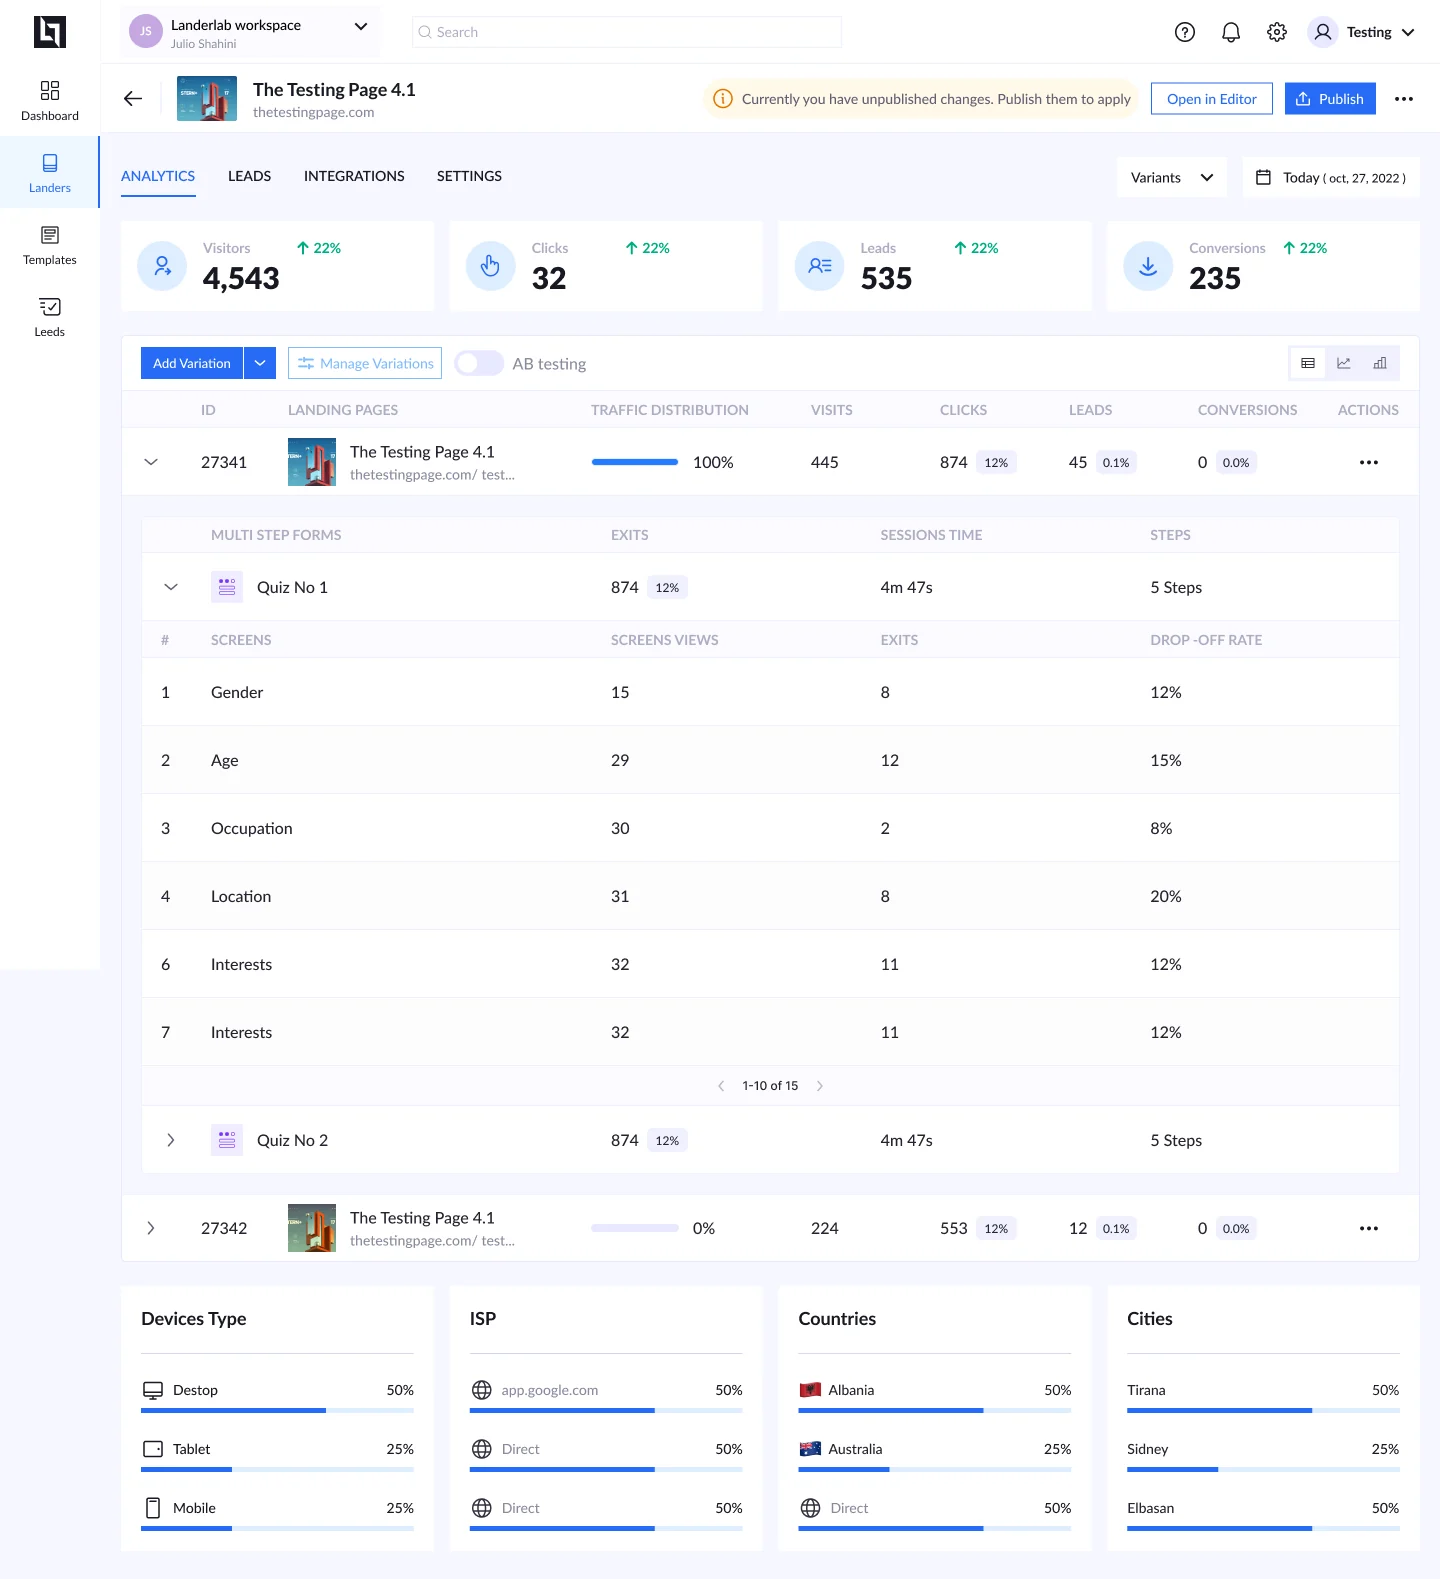Select the Analytics tab
The width and height of the screenshot is (1440, 1579).
[158, 176]
